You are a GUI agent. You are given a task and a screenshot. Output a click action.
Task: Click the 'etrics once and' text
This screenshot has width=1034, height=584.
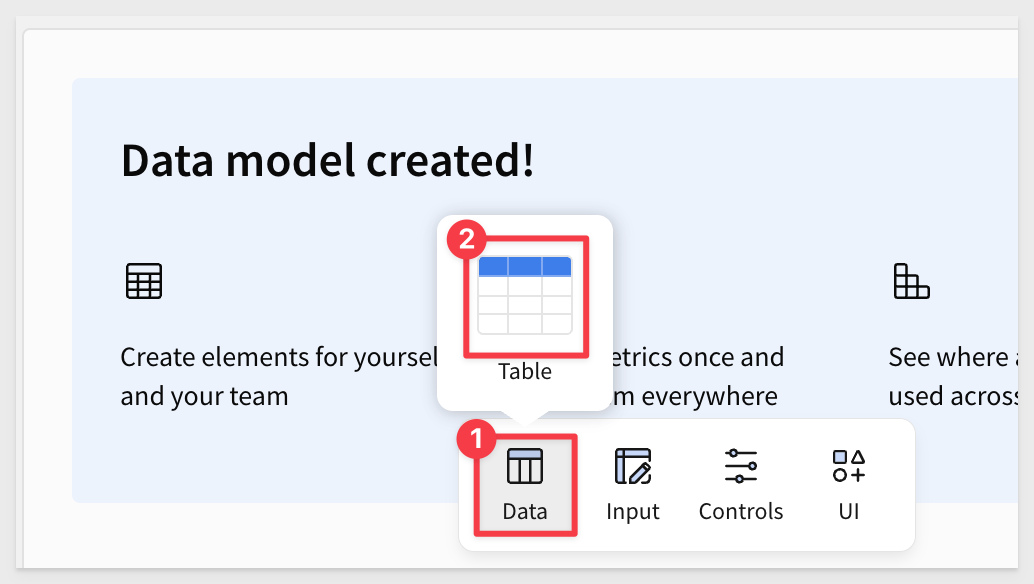coord(698,357)
